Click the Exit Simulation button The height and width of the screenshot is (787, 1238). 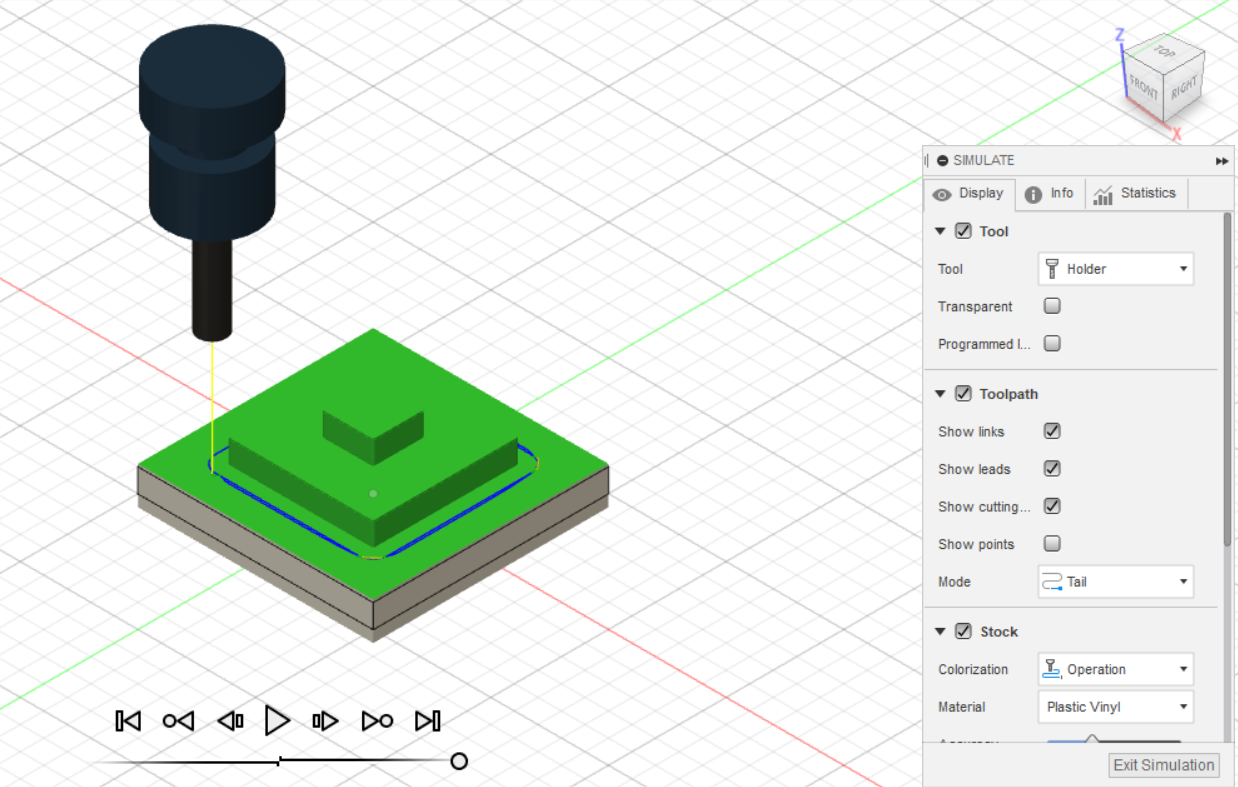pos(1164,765)
